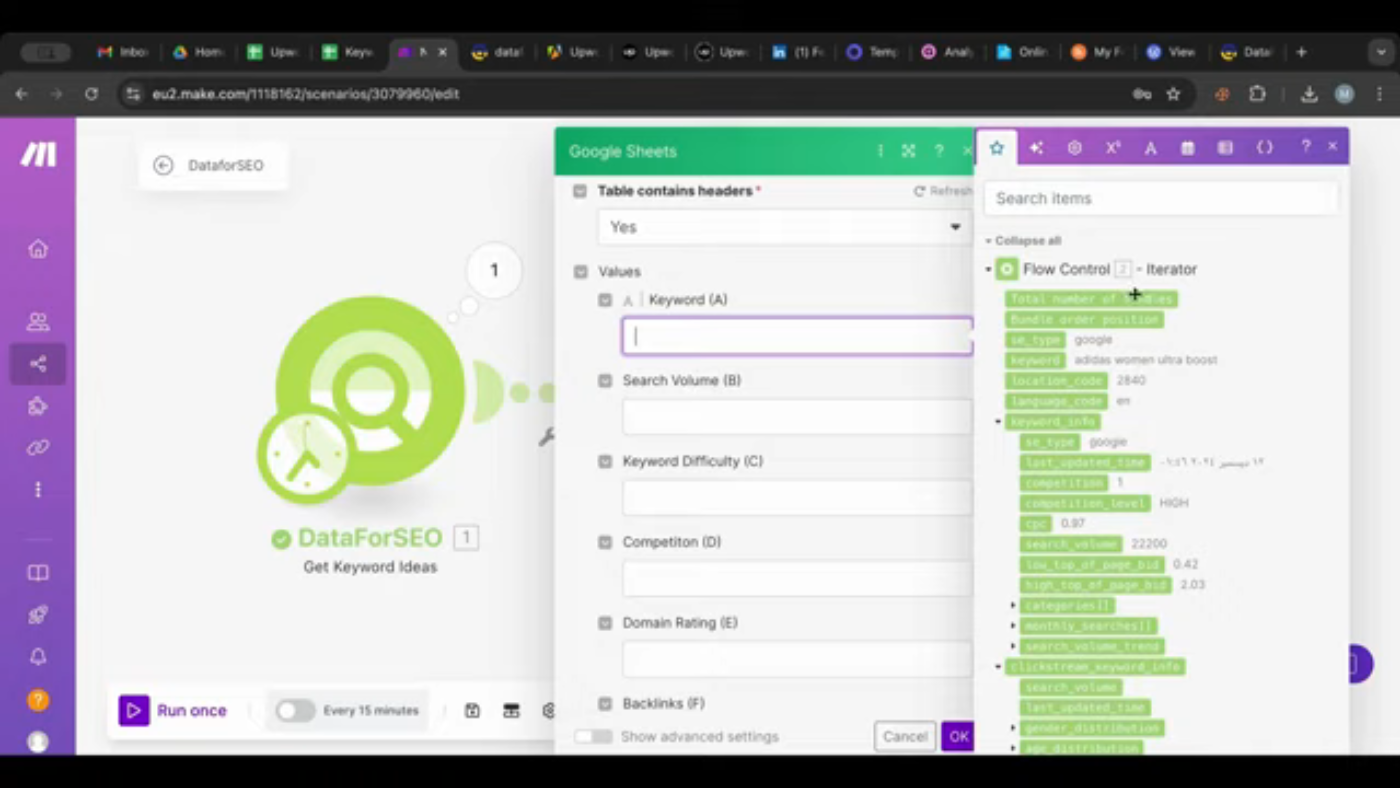Click the Run once button

(173, 710)
